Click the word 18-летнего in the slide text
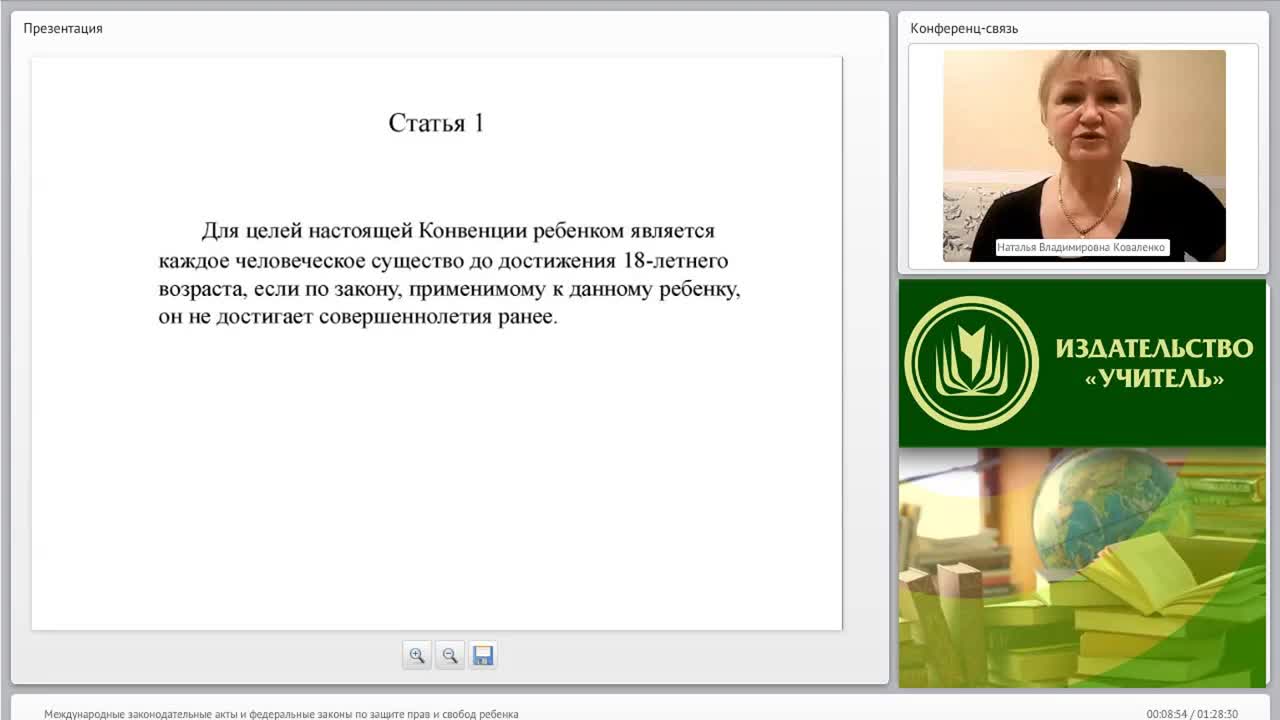 675,261
